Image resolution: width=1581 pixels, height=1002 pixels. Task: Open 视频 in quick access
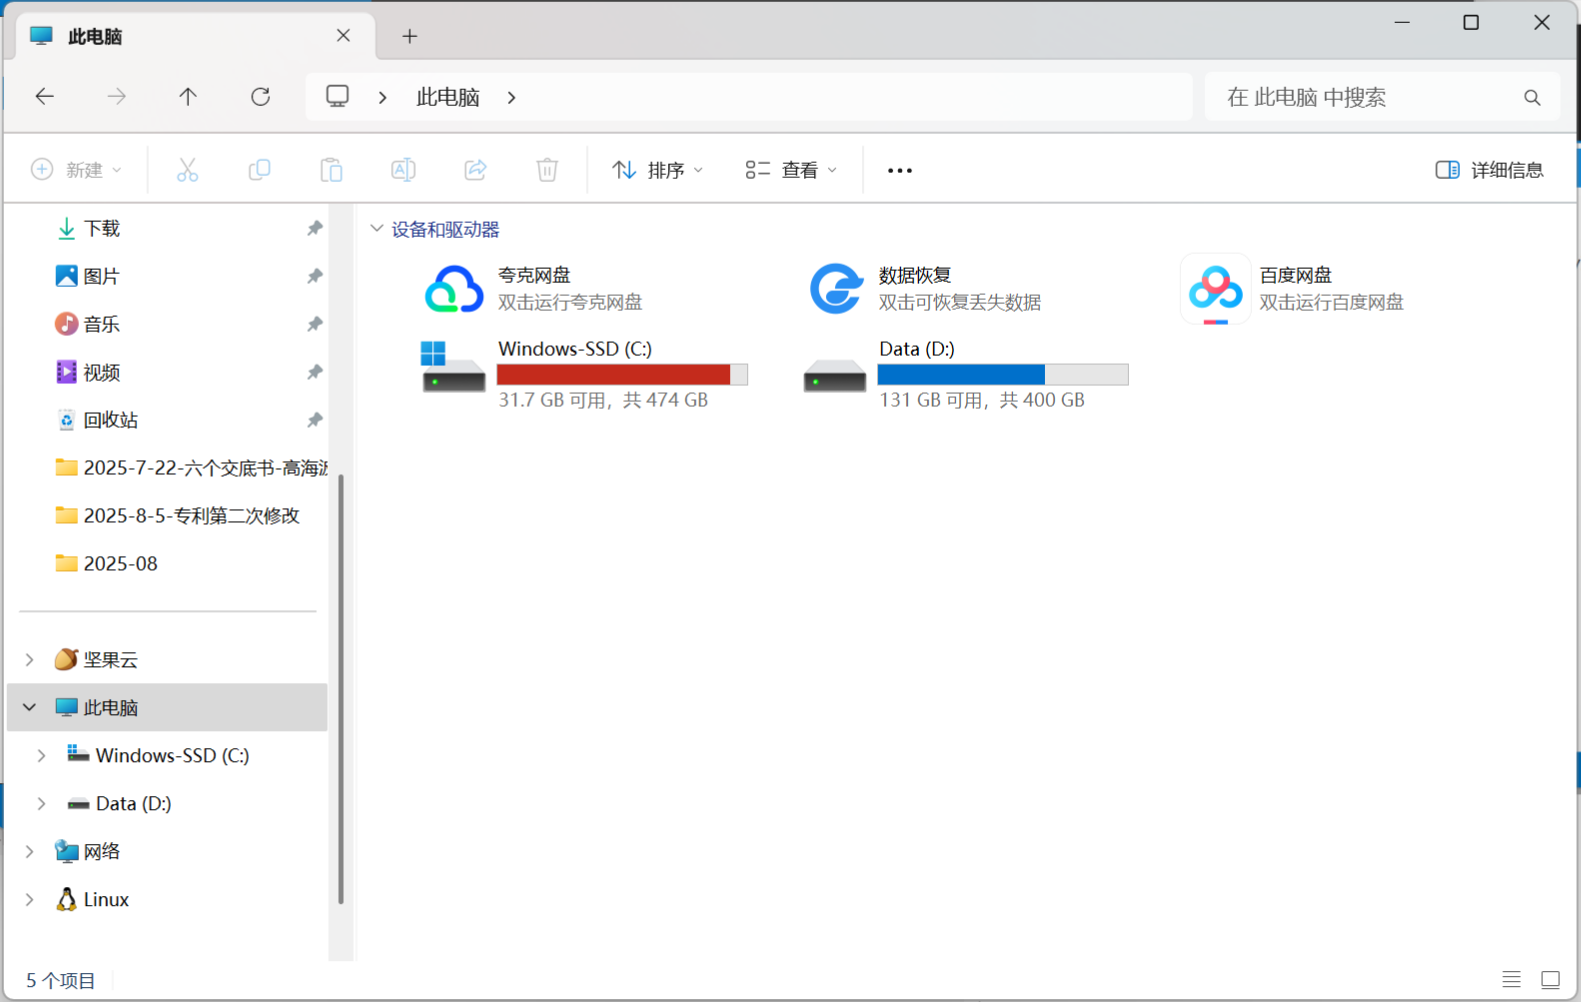click(x=101, y=372)
